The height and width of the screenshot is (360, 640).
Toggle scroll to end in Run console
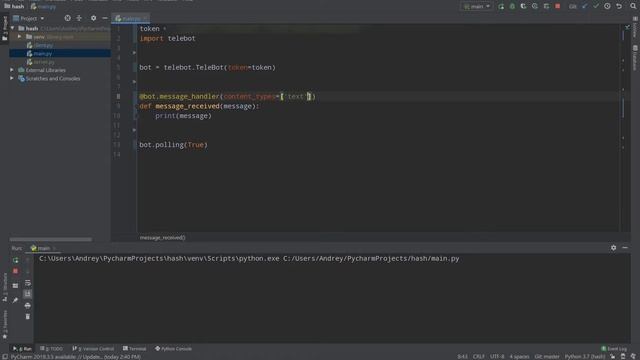click(x=28, y=294)
